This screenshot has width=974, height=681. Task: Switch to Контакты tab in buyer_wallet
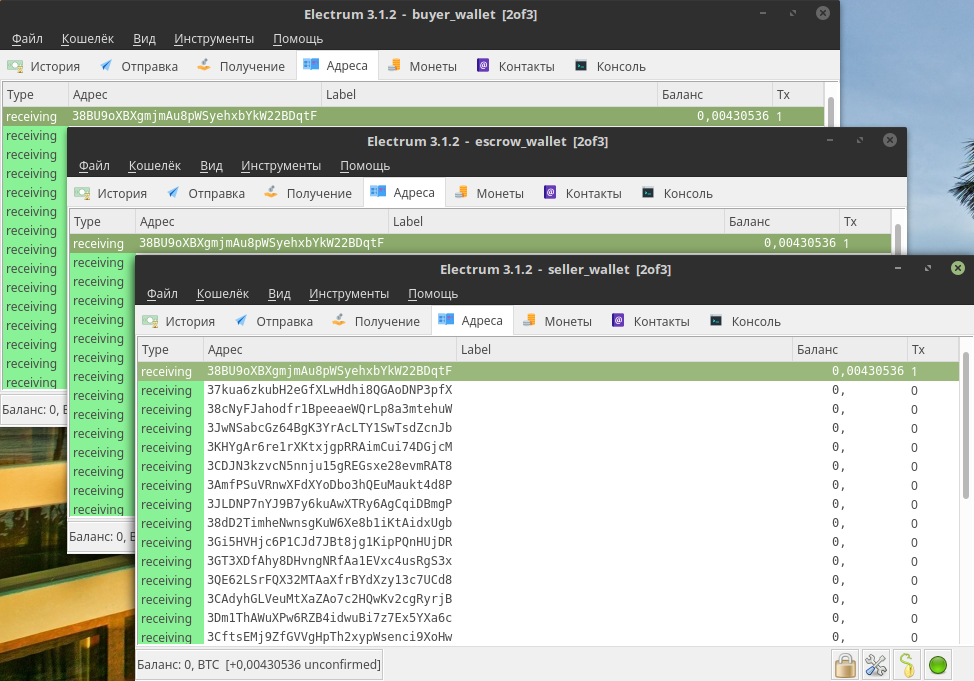point(516,66)
